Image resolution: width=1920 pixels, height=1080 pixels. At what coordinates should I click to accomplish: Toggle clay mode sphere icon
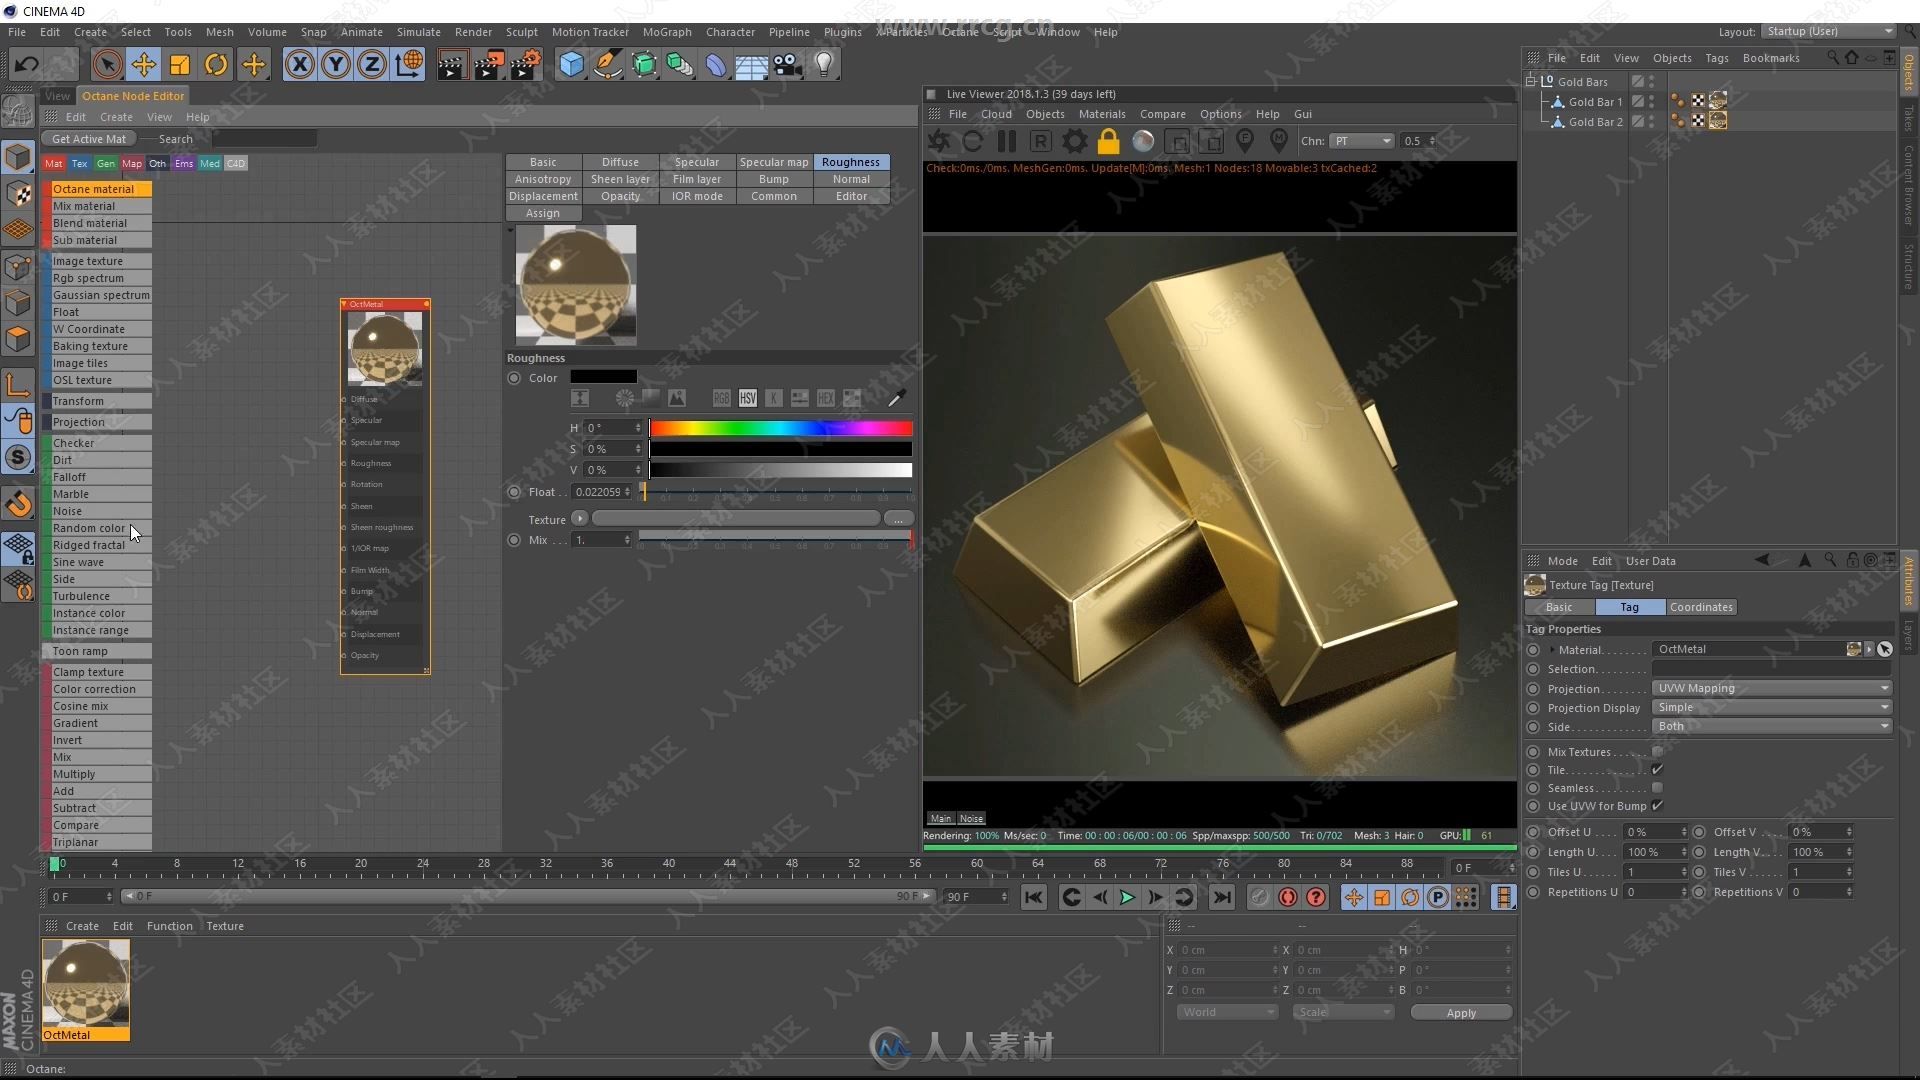pyautogui.click(x=1142, y=141)
